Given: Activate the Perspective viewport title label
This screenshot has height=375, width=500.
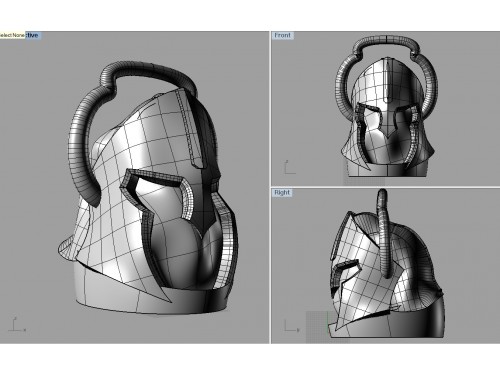Looking at the screenshot, I should pos(33,35).
